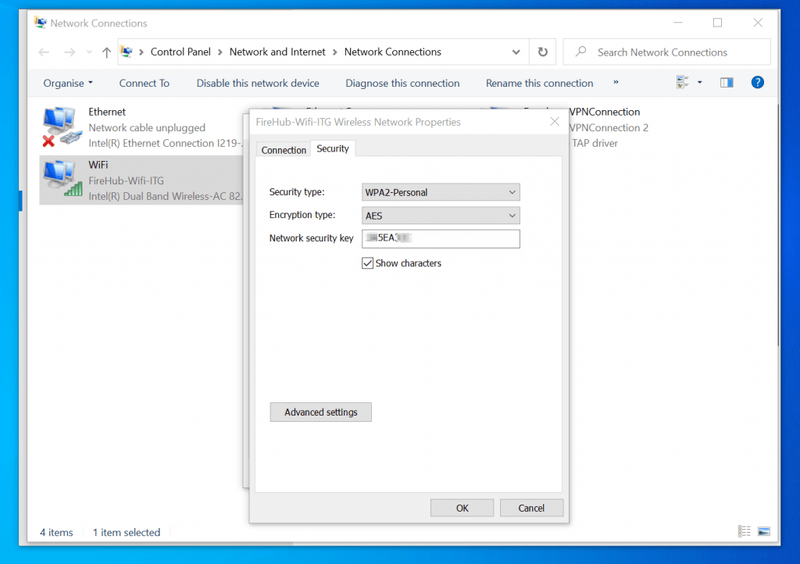Click the Network and Internet breadcrumb

[277, 52]
